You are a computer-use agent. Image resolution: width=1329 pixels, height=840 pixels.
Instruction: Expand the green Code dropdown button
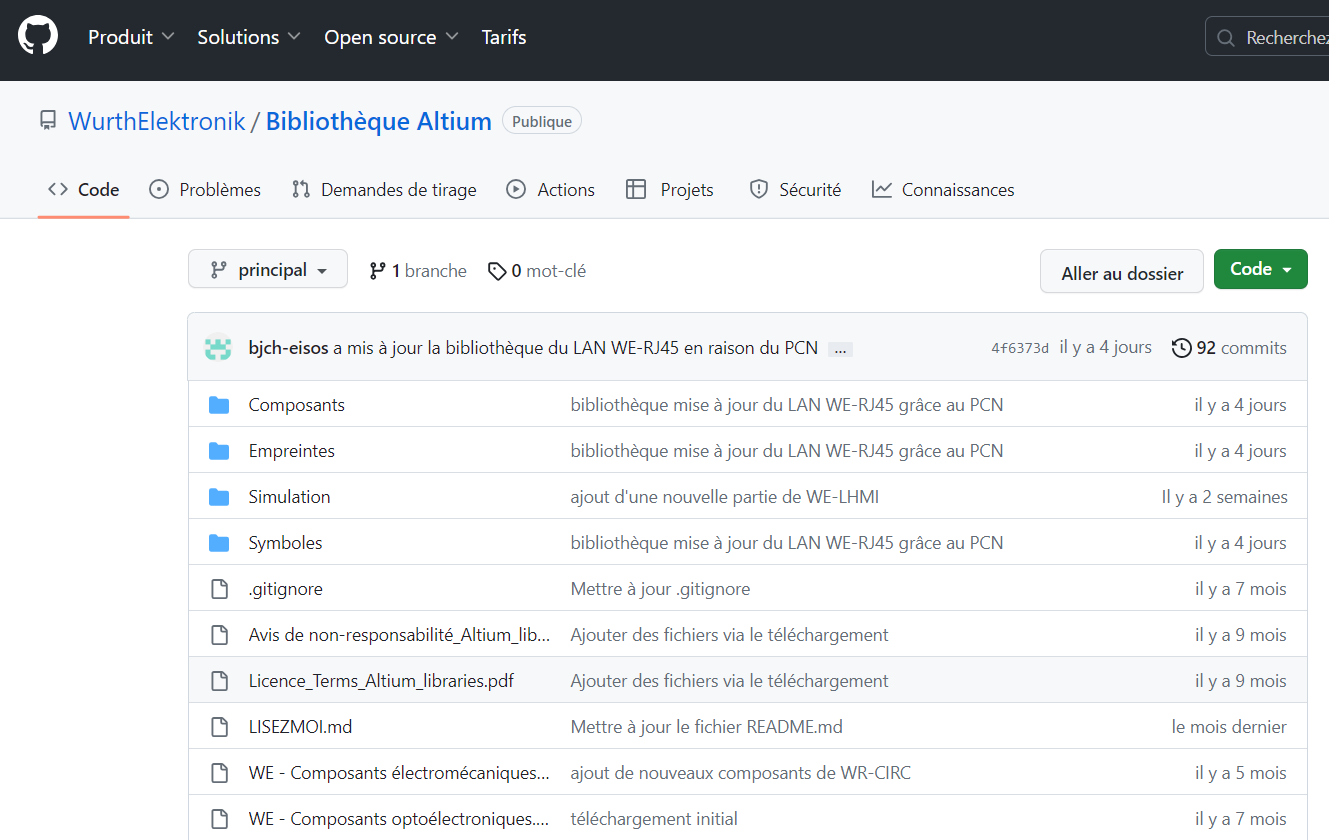click(1260, 269)
